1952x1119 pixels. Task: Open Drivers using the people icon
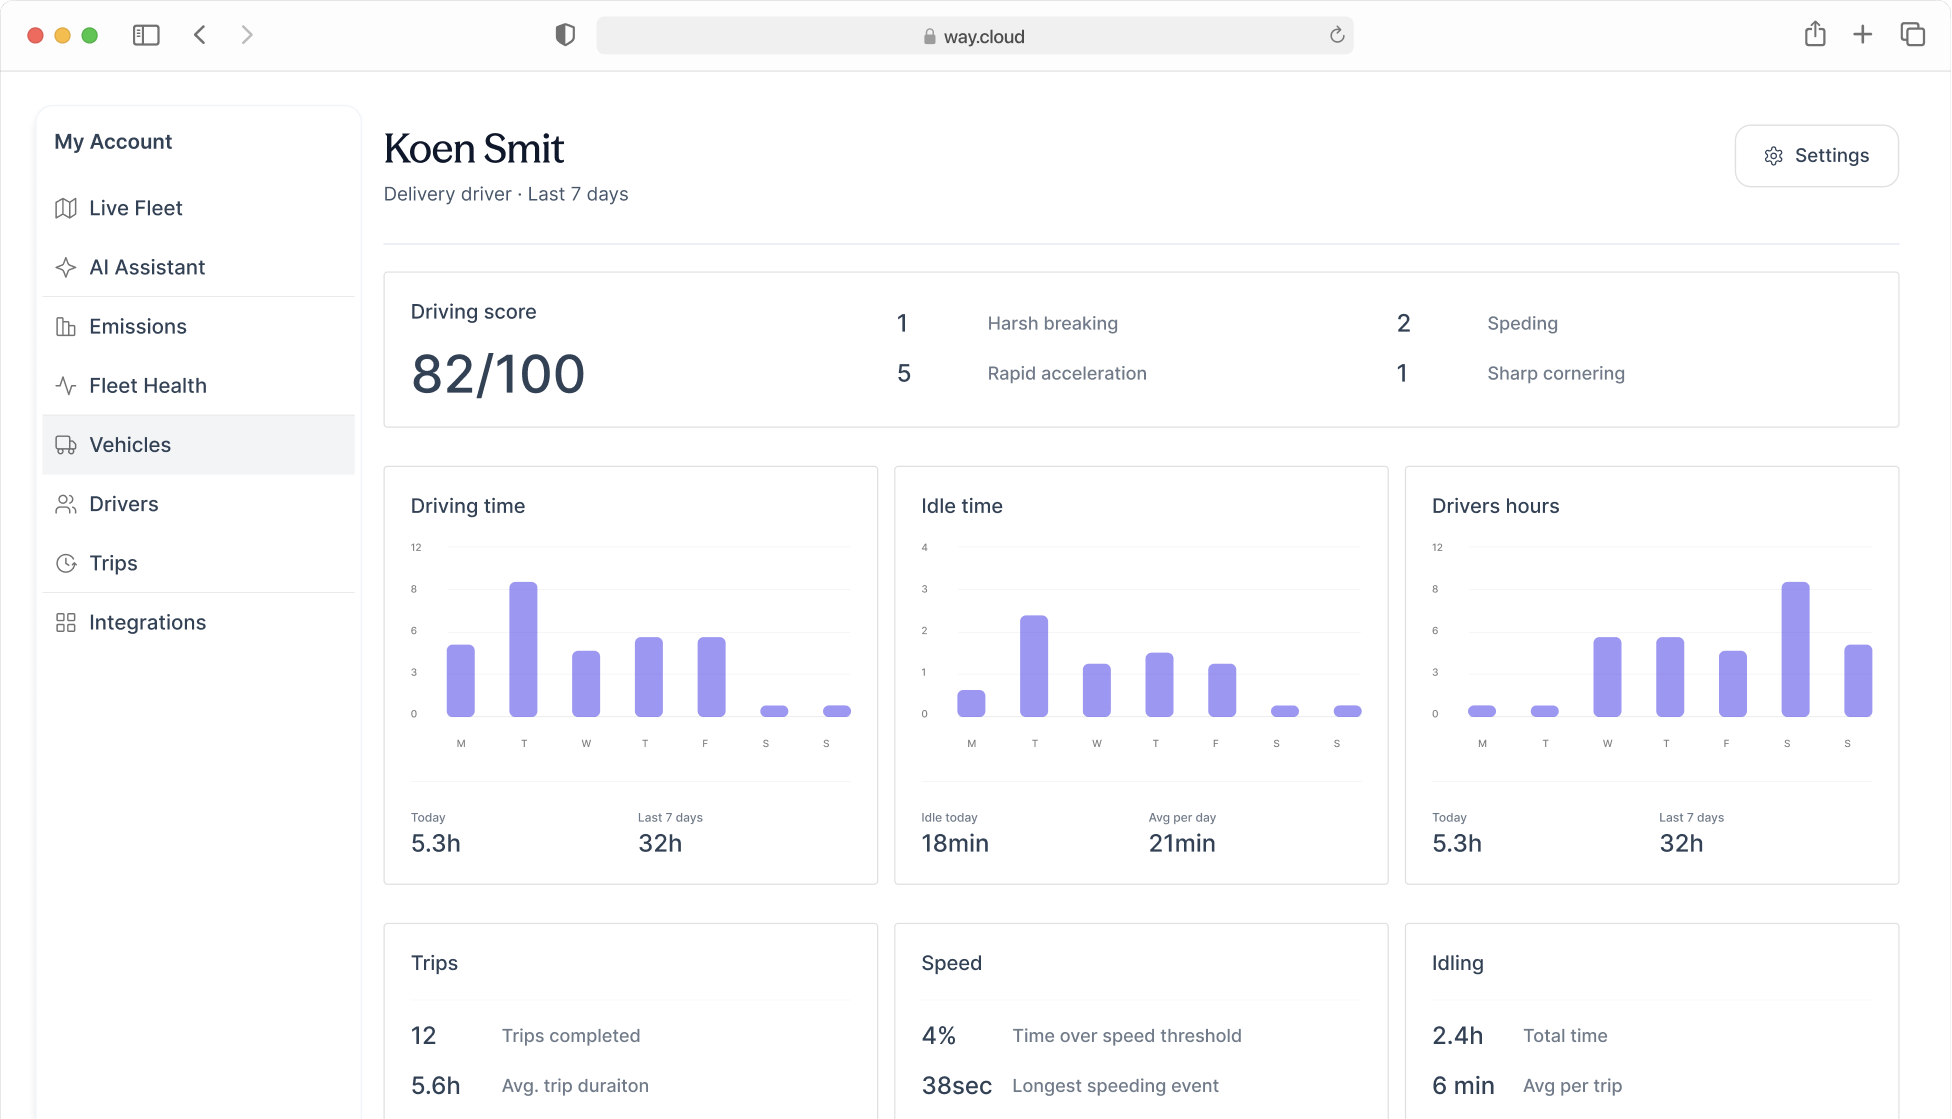coord(66,504)
